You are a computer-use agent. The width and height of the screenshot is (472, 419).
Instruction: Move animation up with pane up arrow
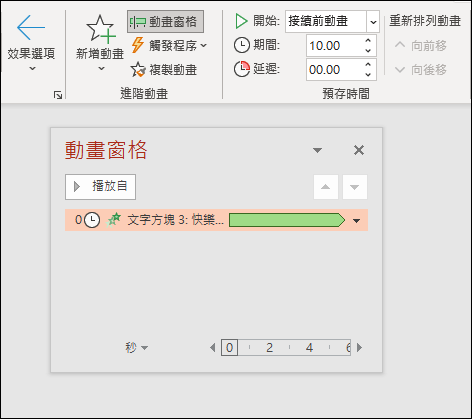click(326, 187)
